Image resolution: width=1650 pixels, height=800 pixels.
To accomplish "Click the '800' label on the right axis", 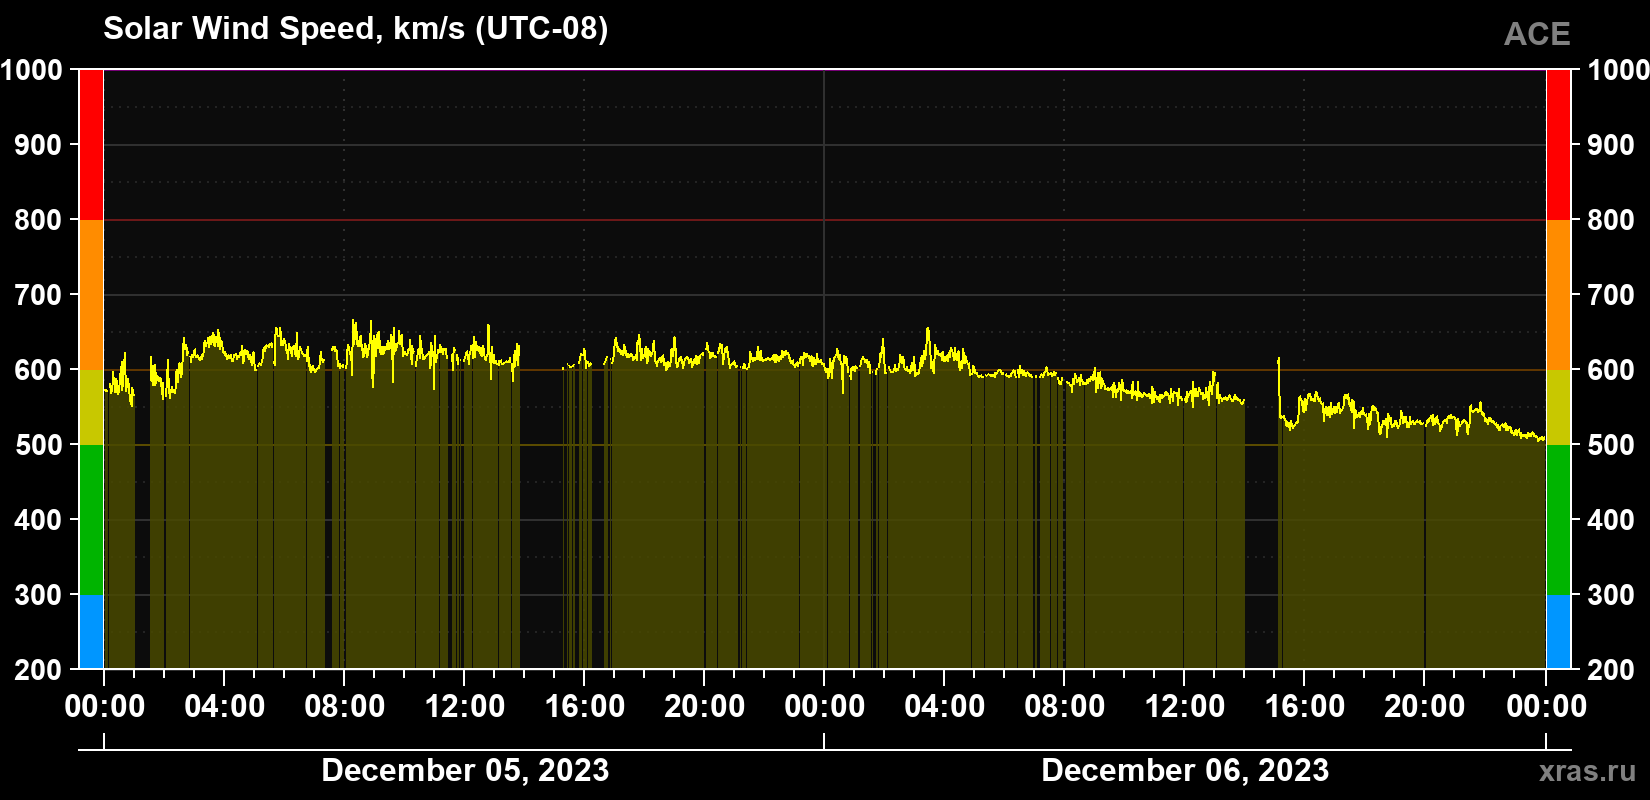I will pos(1611,220).
